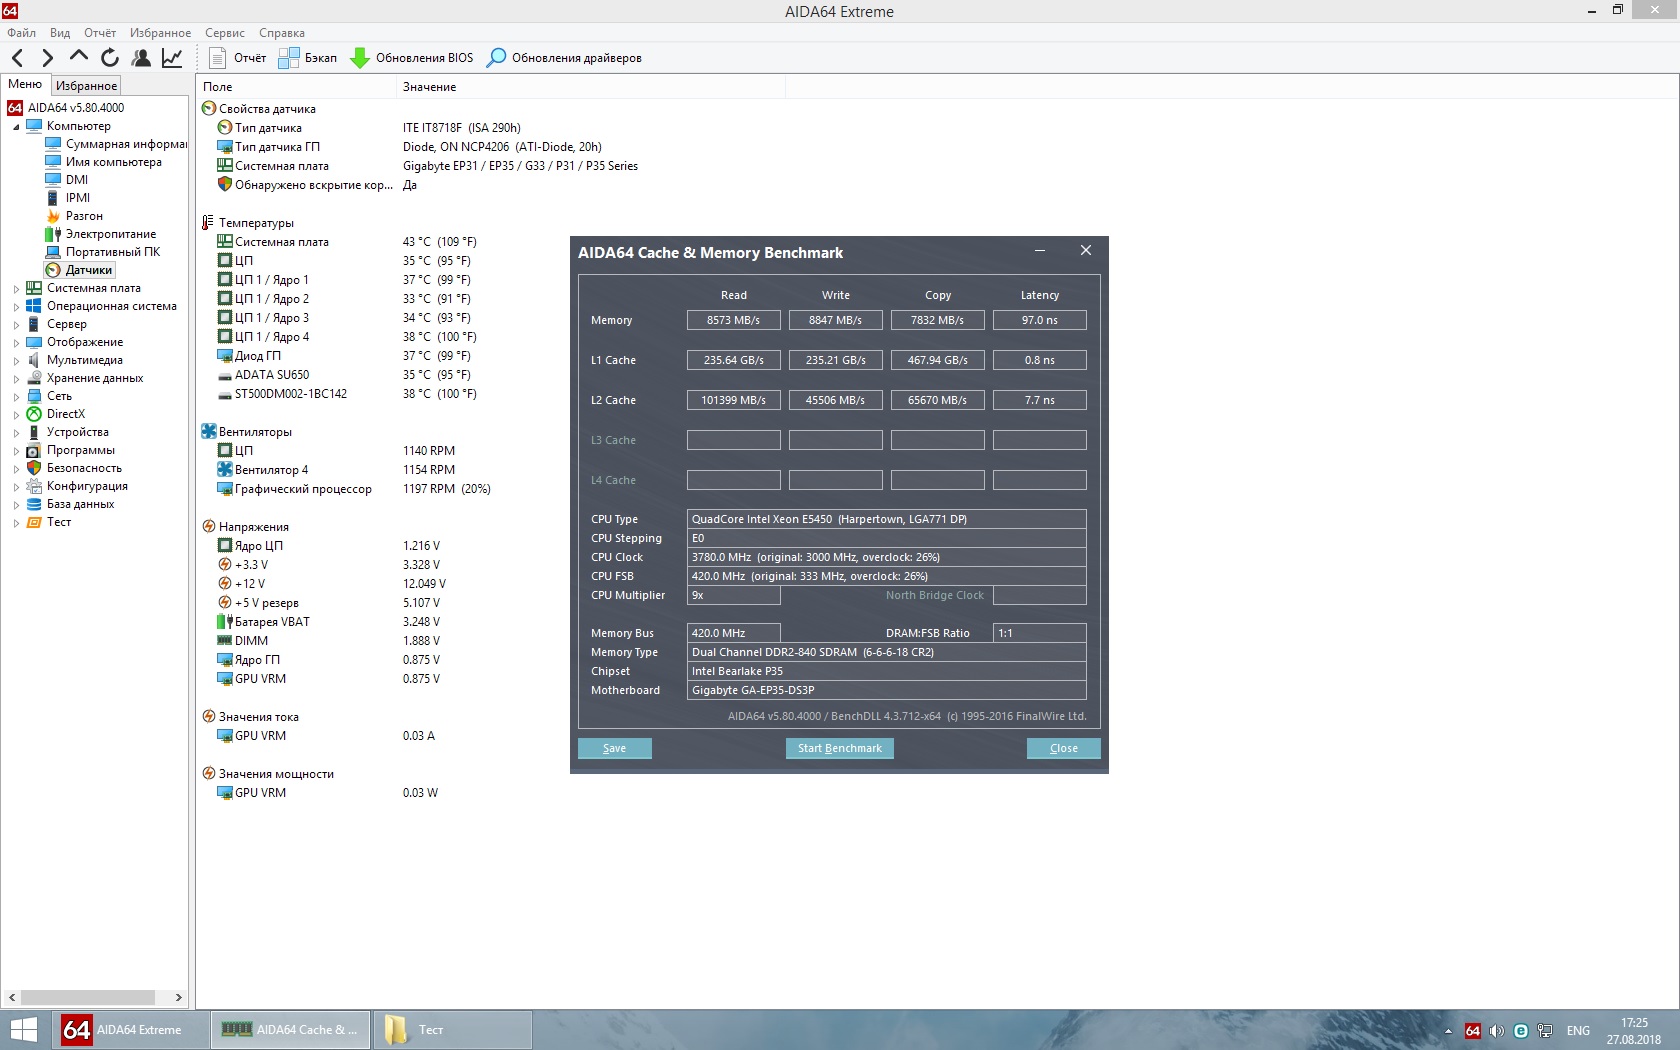Click Start Benchmark in the benchmark dialog
Image resolution: width=1680 pixels, height=1050 pixels.
[840, 748]
